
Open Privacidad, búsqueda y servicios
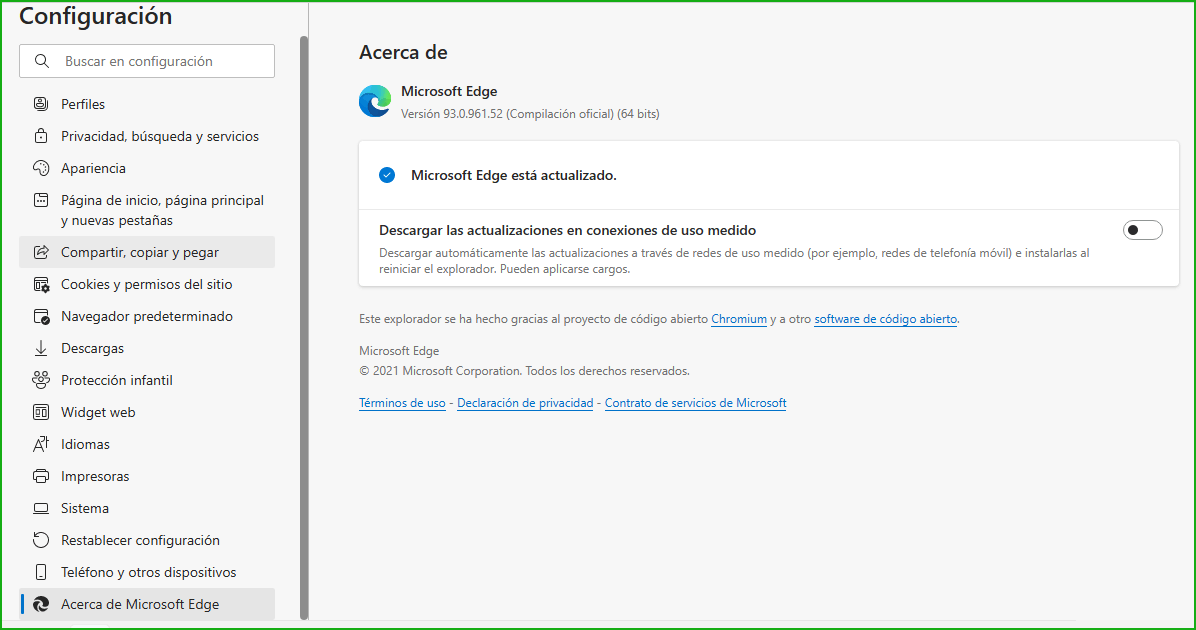pyautogui.click(x=146, y=136)
